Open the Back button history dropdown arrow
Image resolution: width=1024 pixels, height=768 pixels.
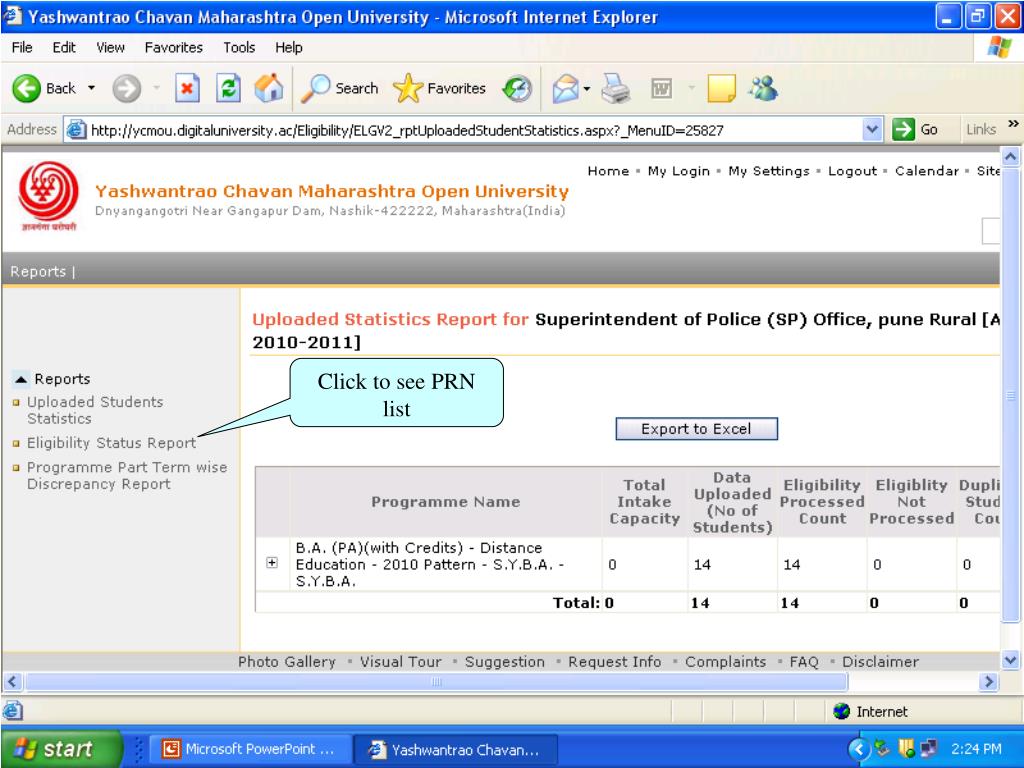pyautogui.click(x=91, y=88)
